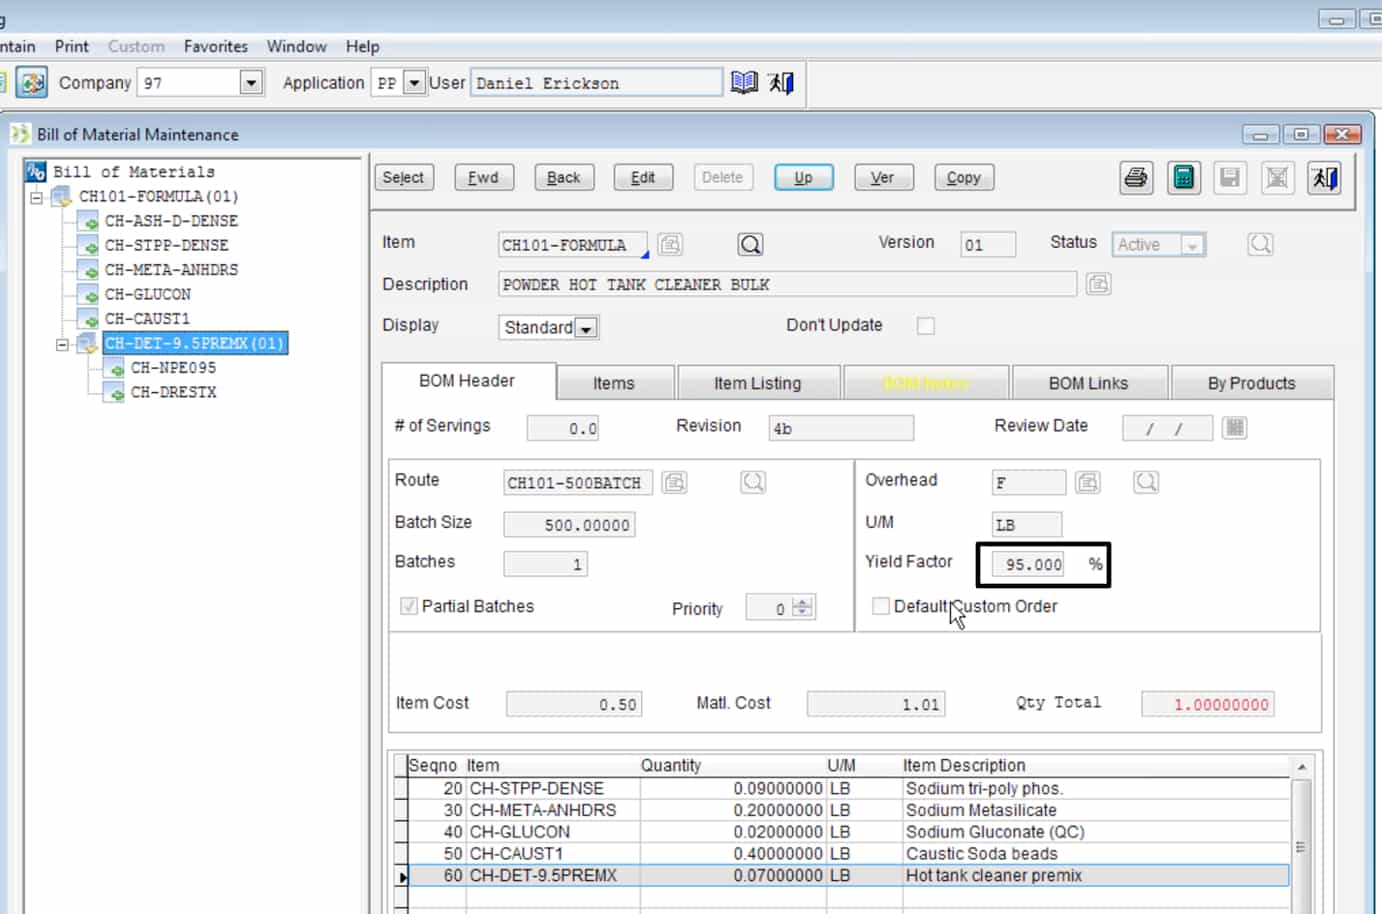Click the CH-CAUST1 component icon in tree
This screenshot has height=914, width=1382.
(89, 319)
